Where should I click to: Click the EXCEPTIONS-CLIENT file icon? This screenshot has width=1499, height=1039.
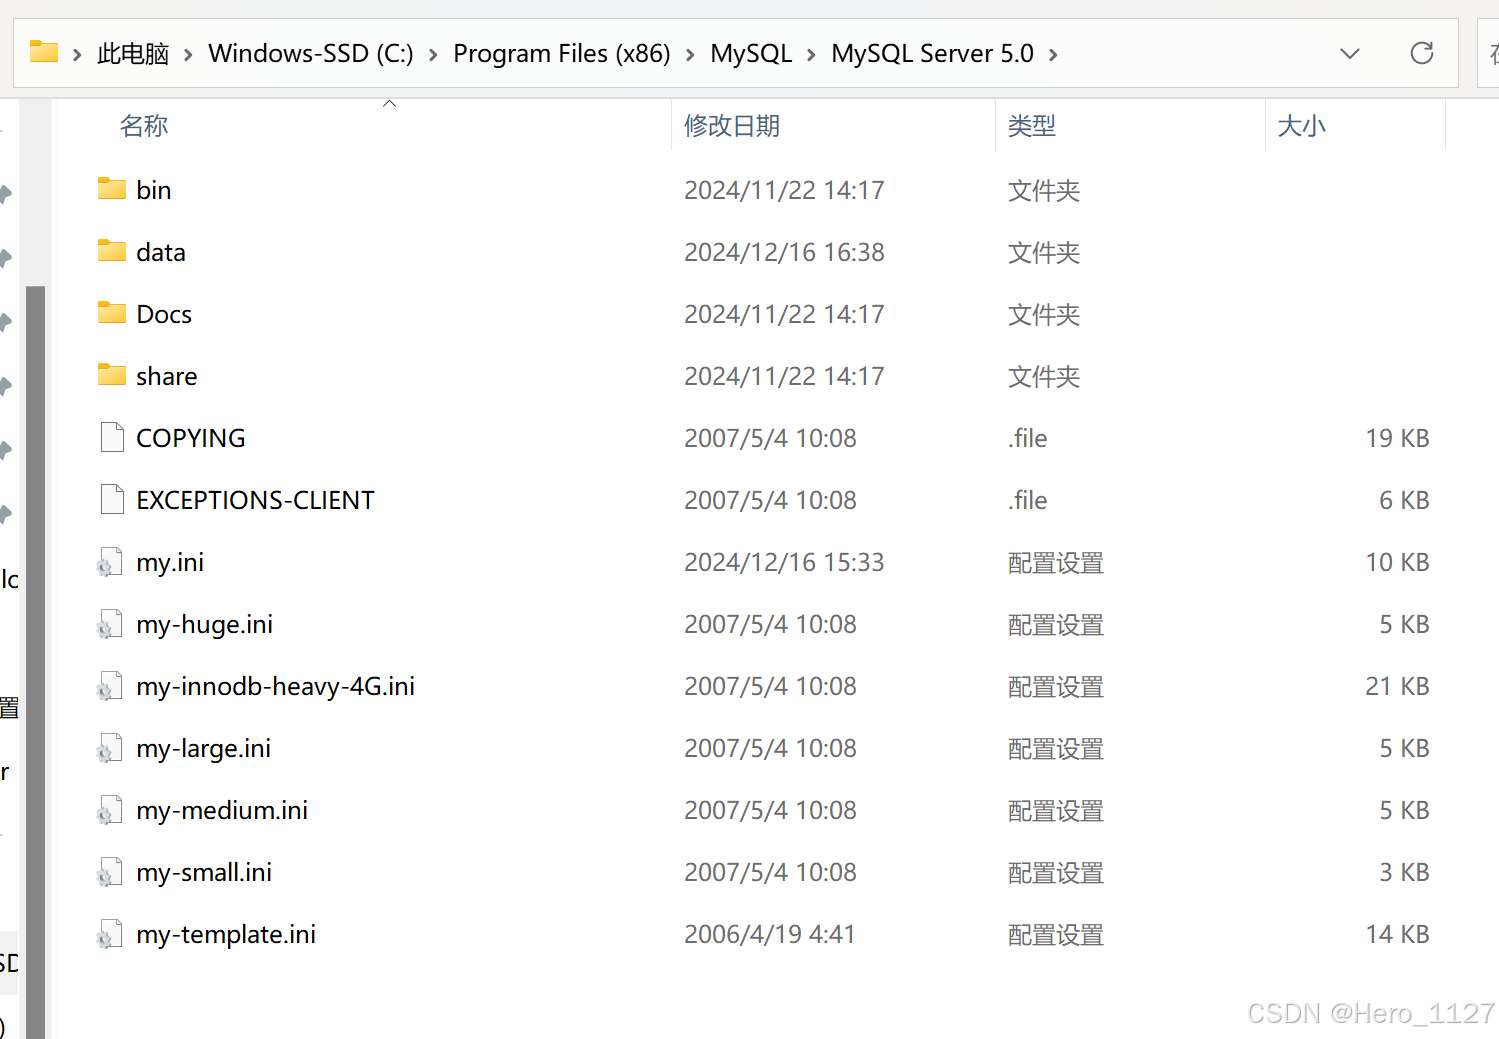[112, 499]
